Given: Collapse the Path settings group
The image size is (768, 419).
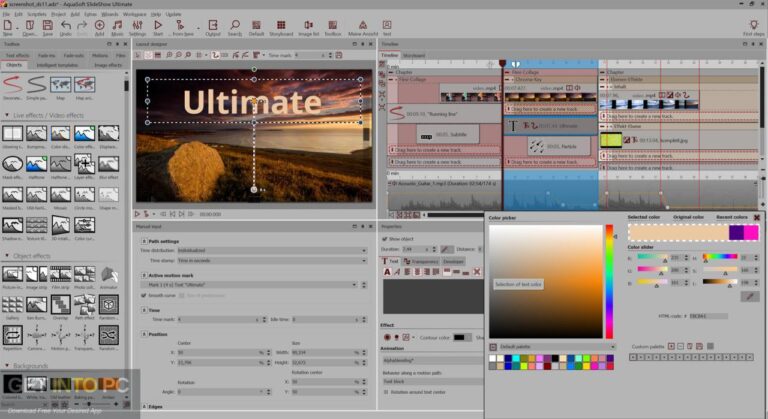Looking at the screenshot, I should coord(144,241).
